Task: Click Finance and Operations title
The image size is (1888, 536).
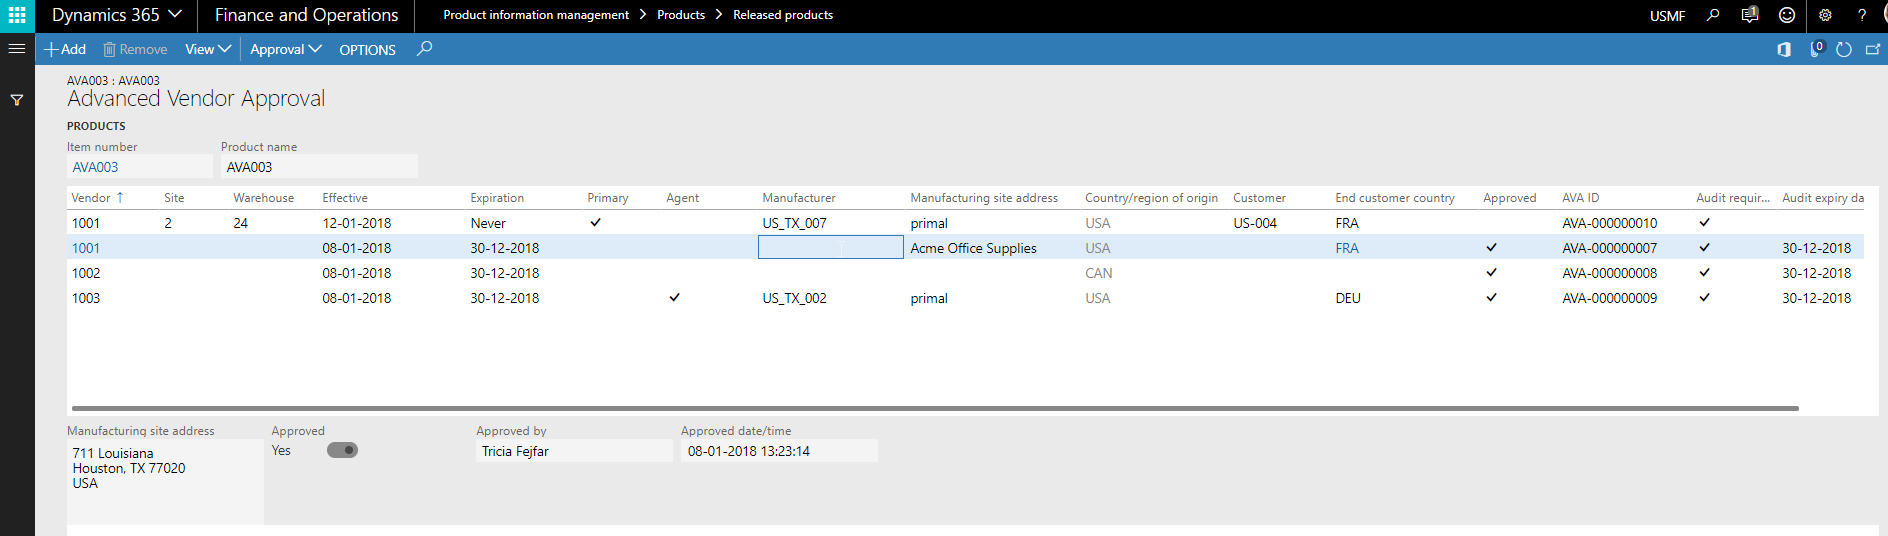Action: 306,15
